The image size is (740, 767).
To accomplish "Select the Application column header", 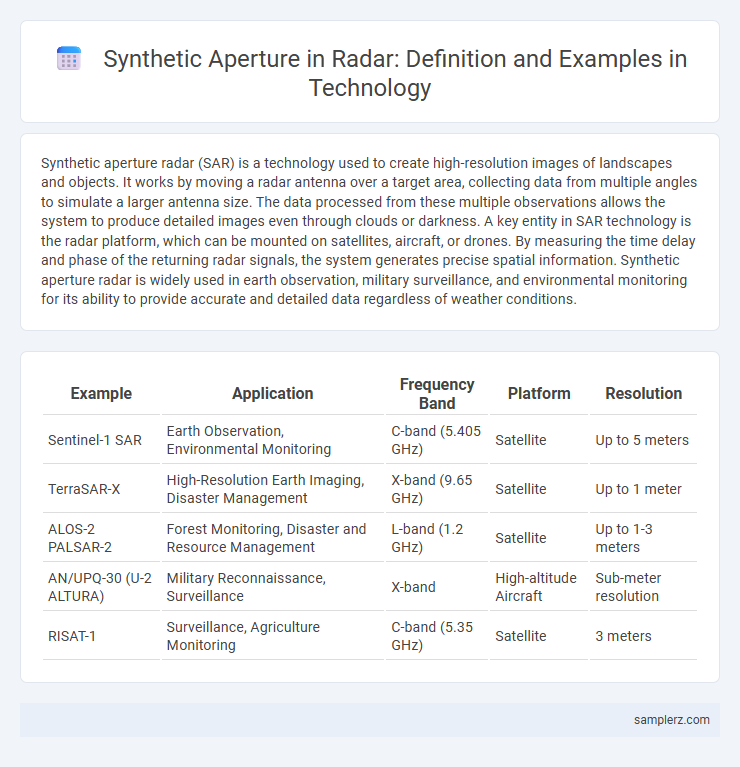I will tap(273, 394).
